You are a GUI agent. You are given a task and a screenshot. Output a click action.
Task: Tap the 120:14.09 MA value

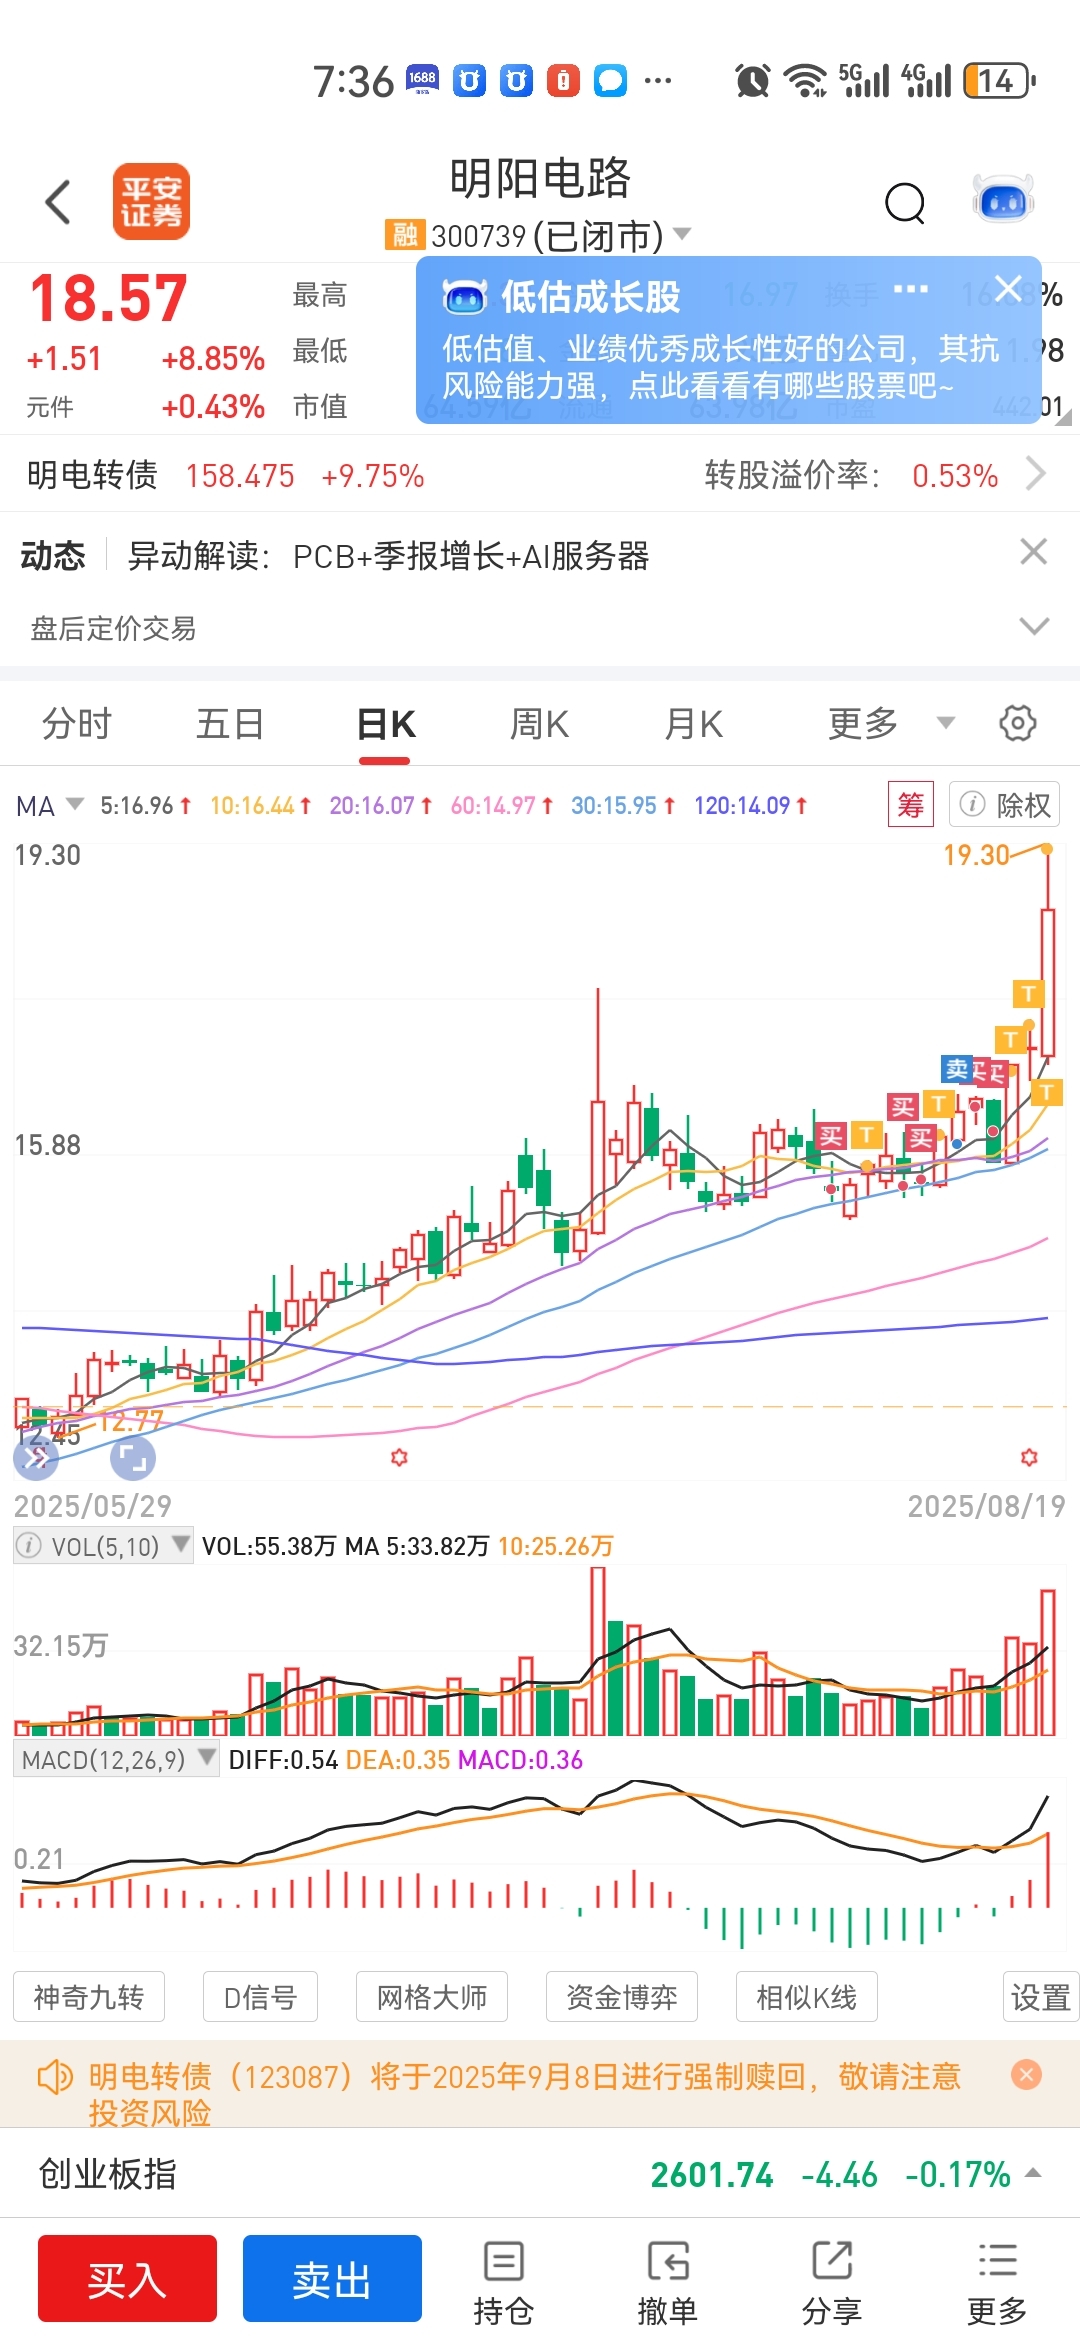pos(751,805)
